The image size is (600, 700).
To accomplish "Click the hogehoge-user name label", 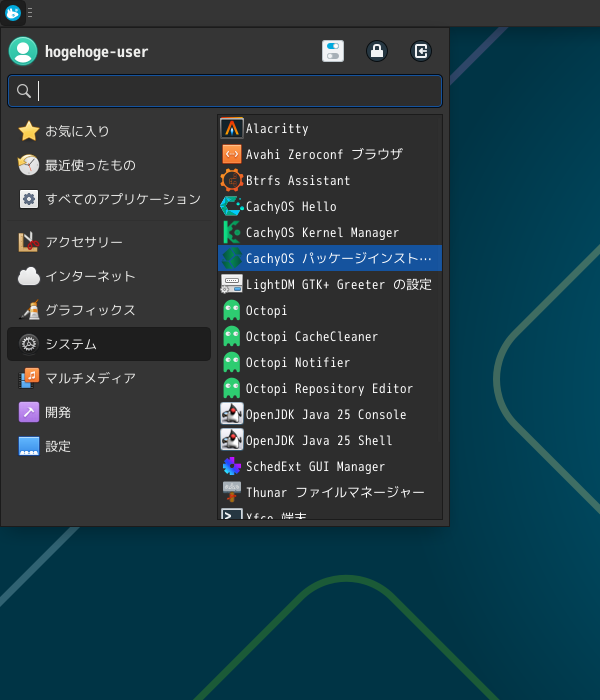I will pos(96,52).
